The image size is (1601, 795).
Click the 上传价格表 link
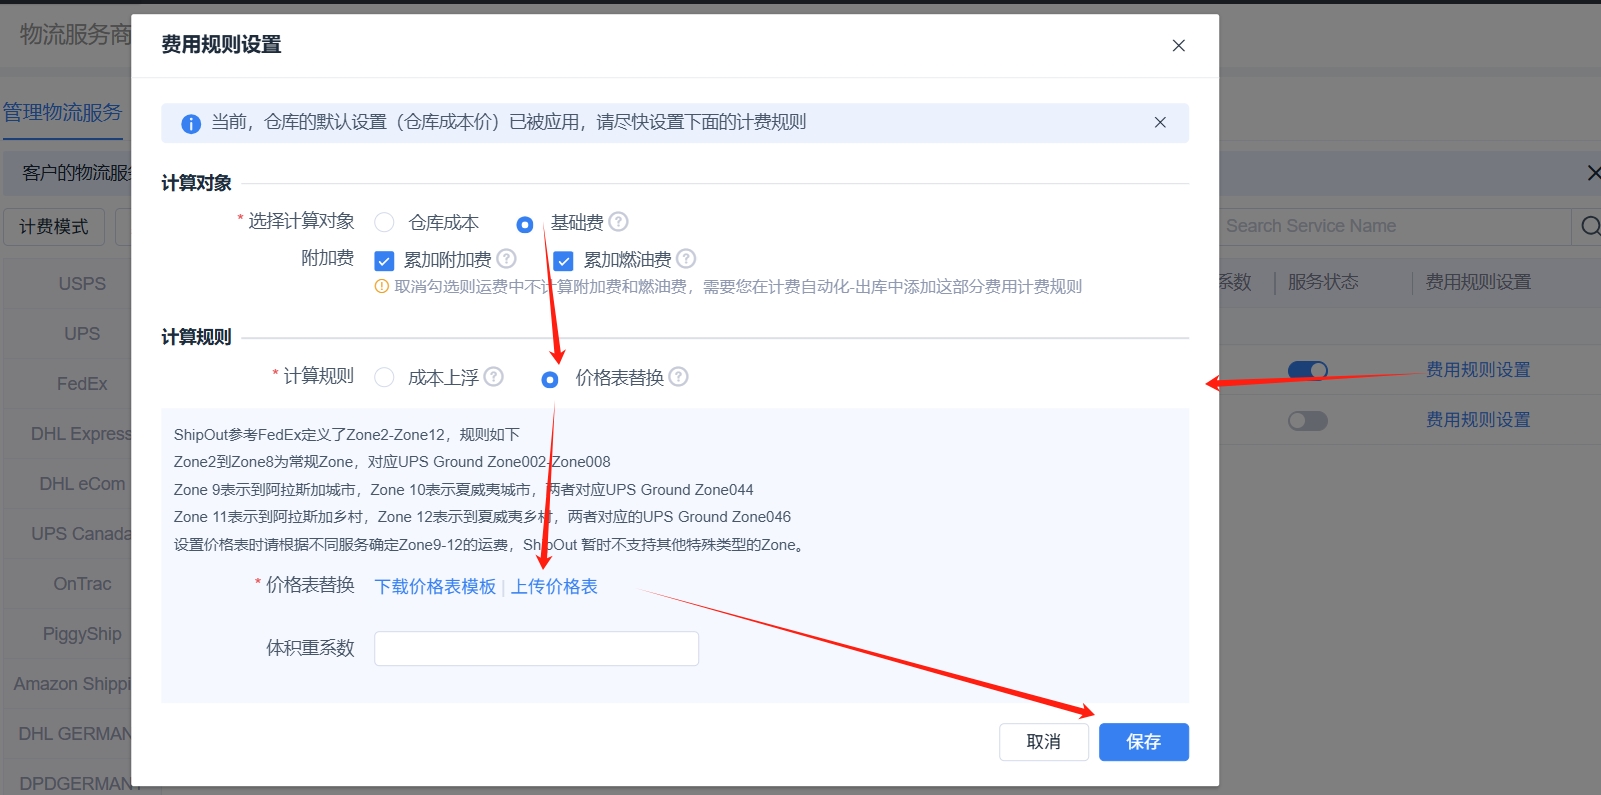click(554, 587)
